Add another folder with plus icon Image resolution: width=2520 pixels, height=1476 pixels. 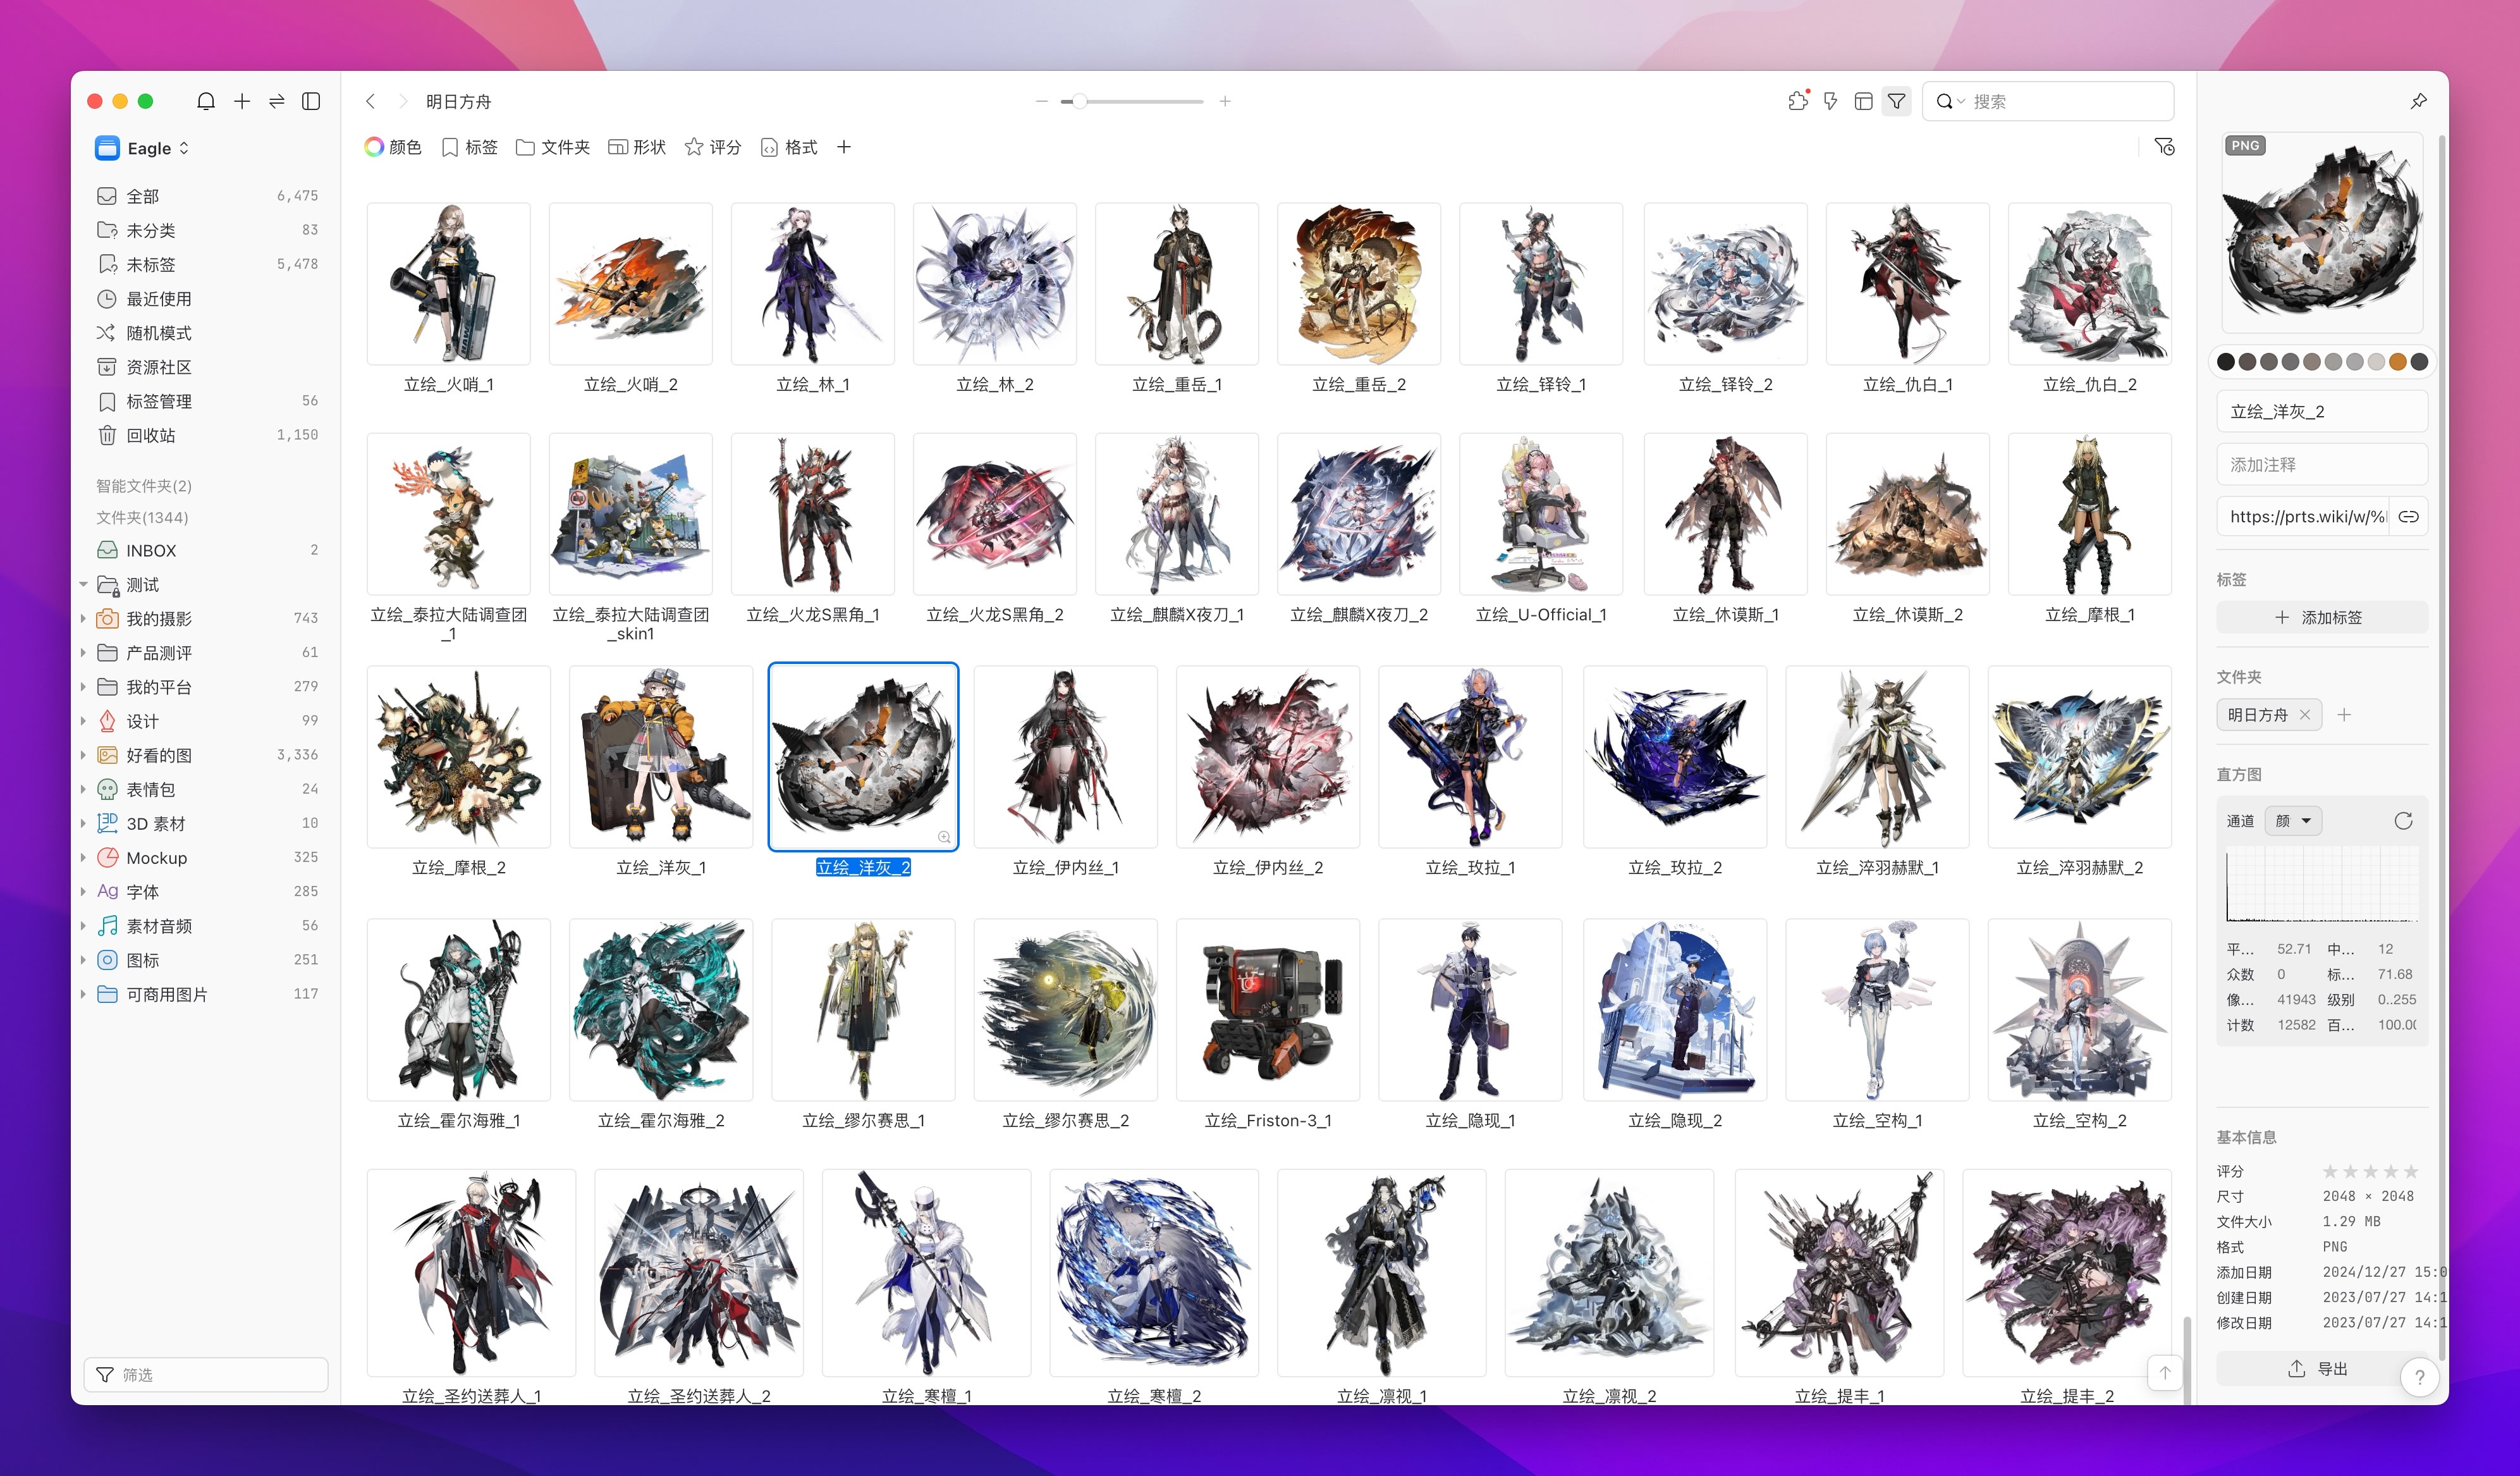pyautogui.click(x=2344, y=714)
